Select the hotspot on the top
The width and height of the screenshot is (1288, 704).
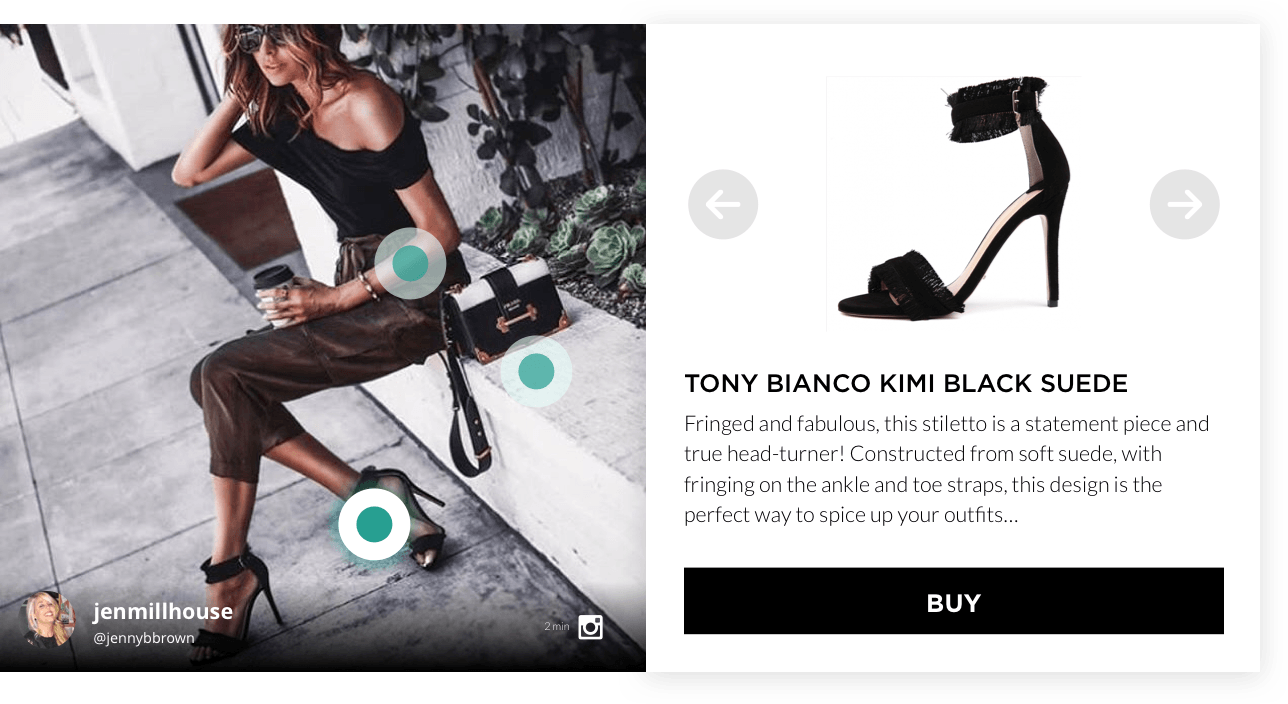pyautogui.click(x=410, y=263)
